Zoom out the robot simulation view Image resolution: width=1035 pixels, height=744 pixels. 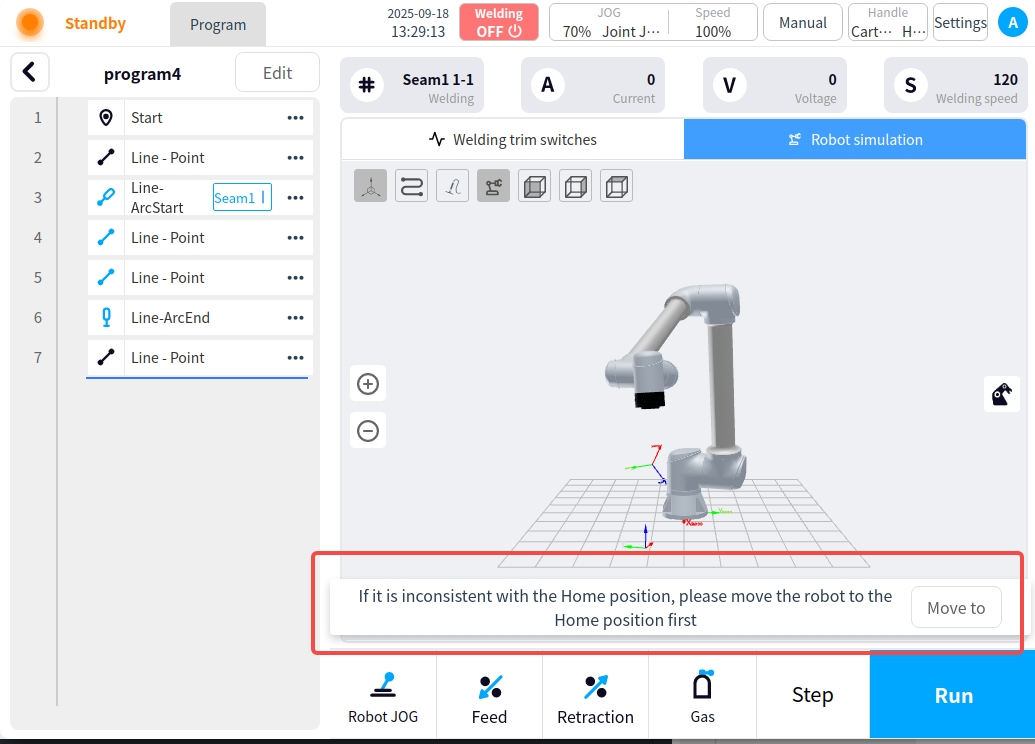point(368,431)
